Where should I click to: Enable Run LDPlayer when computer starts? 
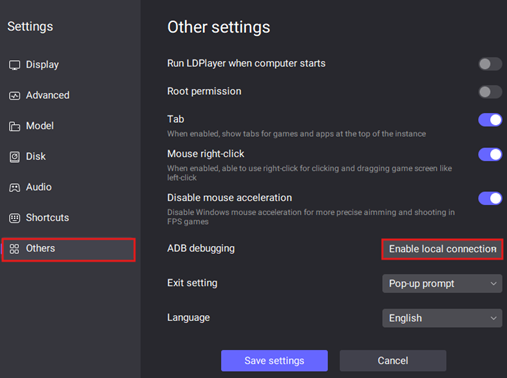click(x=490, y=64)
